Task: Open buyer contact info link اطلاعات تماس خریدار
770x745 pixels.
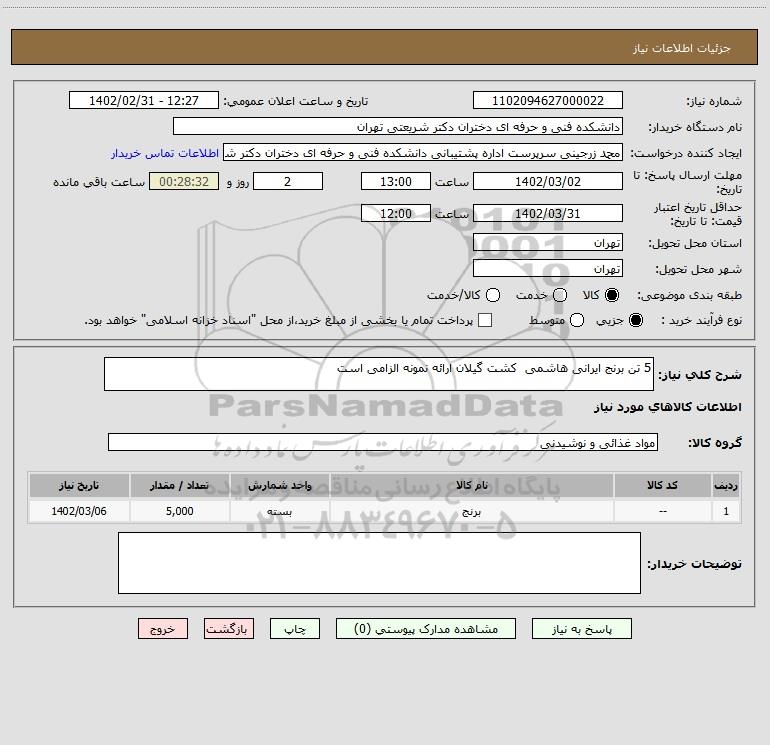Action: tap(165, 153)
